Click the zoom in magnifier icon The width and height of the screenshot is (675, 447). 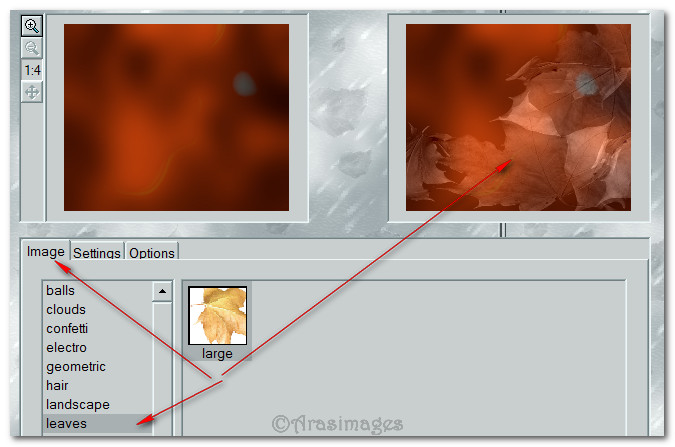tap(32, 26)
